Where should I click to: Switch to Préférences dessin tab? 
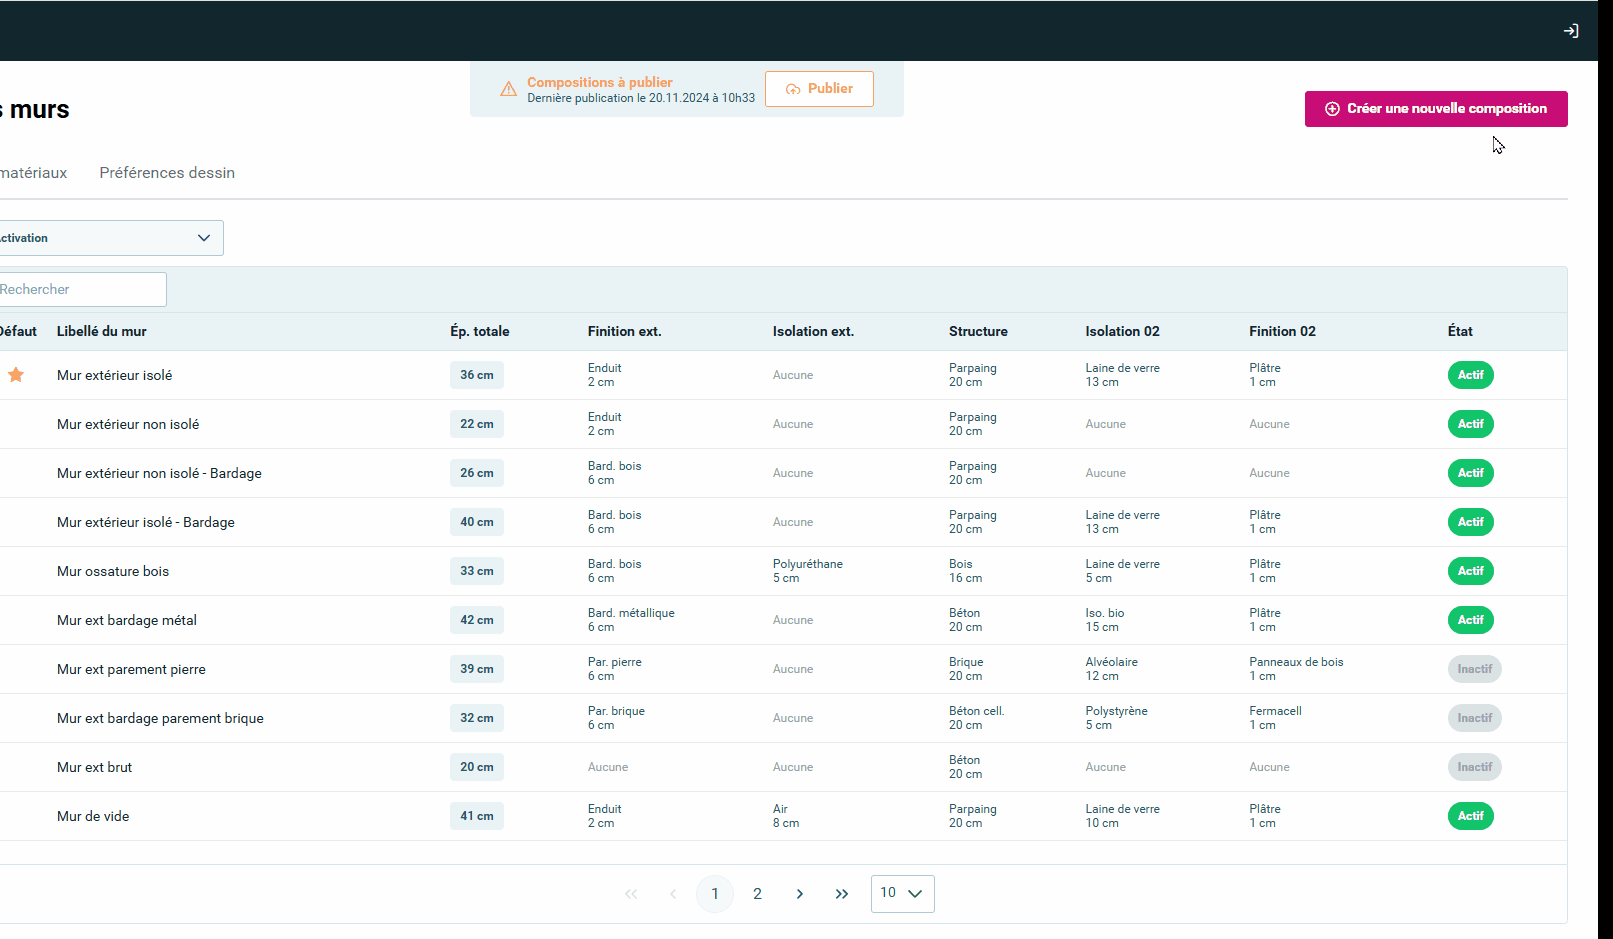[167, 173]
